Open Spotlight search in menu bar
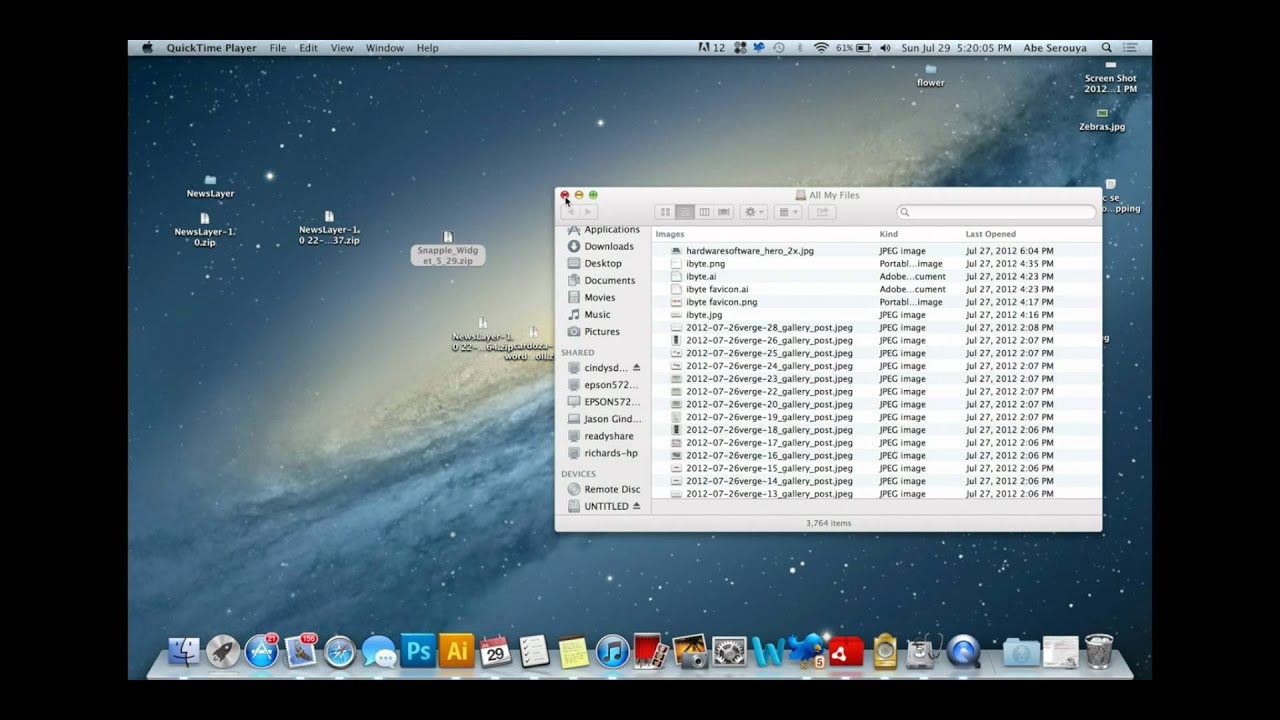Image resolution: width=1280 pixels, height=720 pixels. pos(1106,47)
